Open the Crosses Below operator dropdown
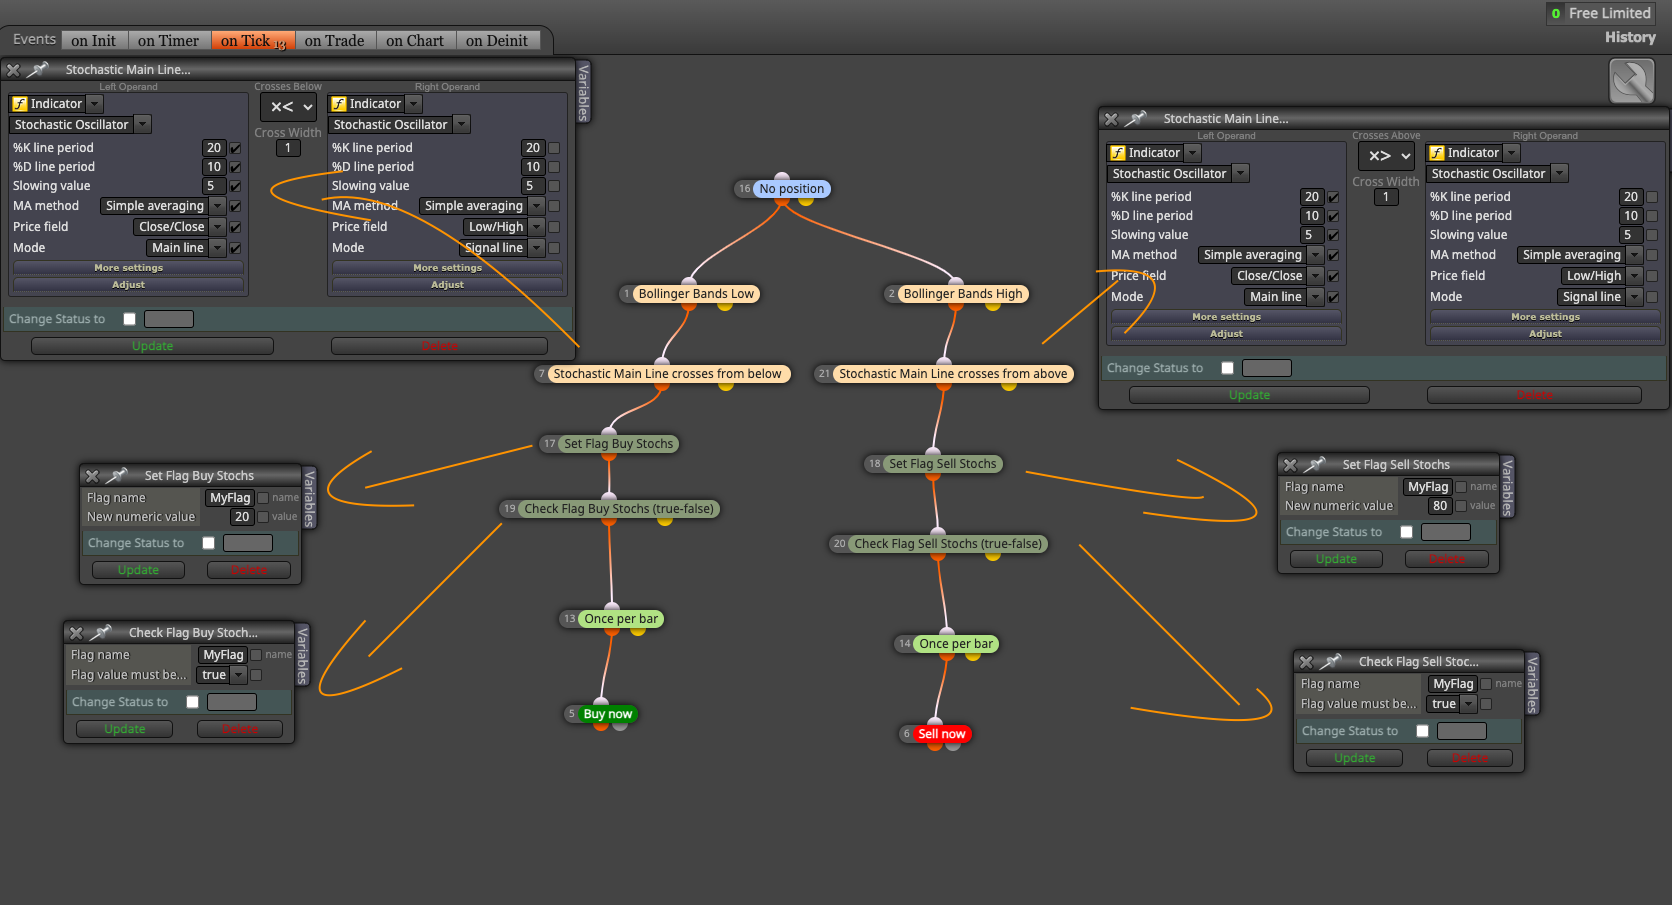This screenshot has width=1672, height=905. coord(289,107)
